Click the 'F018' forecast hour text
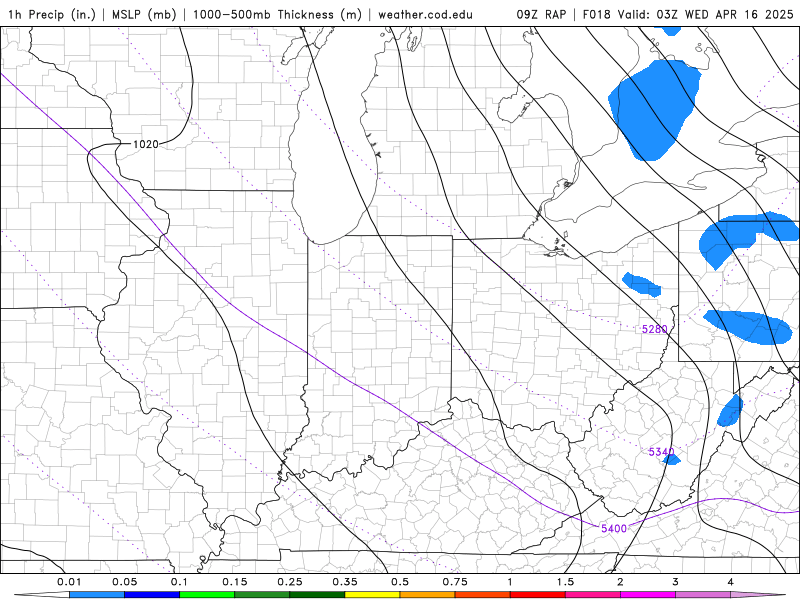Screen dimensions: 800x600 (x=596, y=14)
